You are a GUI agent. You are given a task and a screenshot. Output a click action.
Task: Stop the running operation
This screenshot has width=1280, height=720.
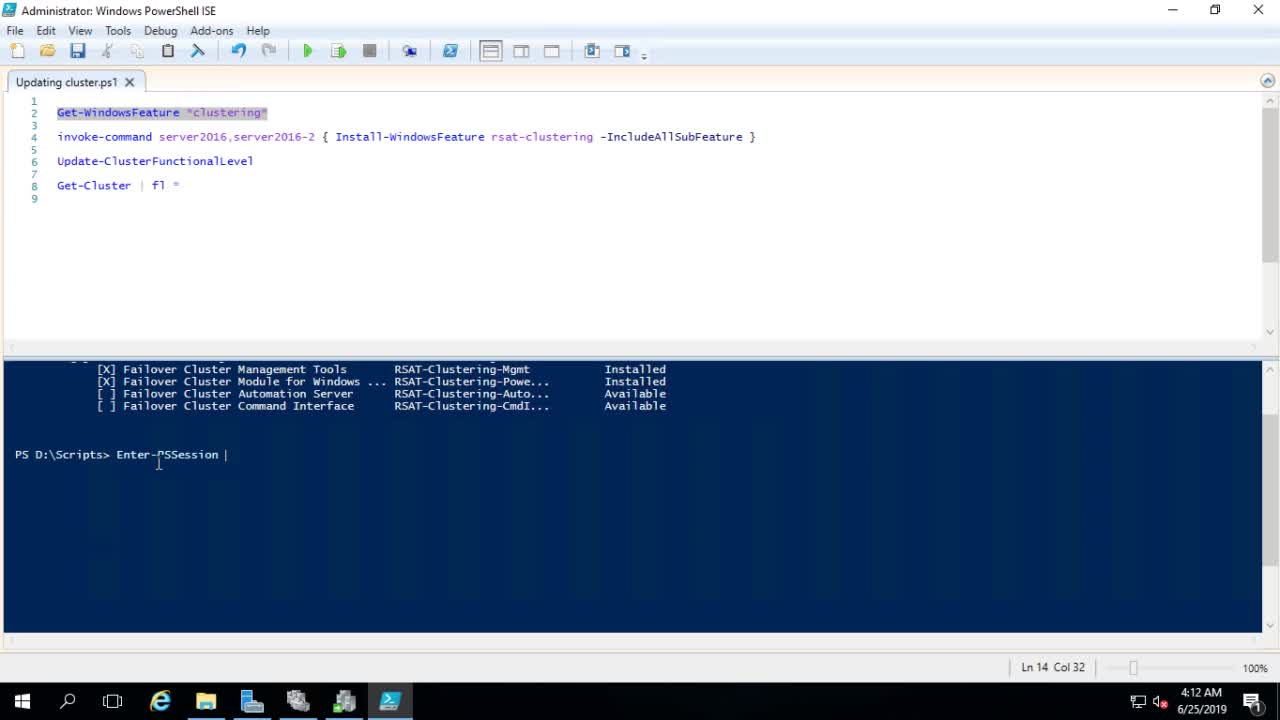pos(369,51)
